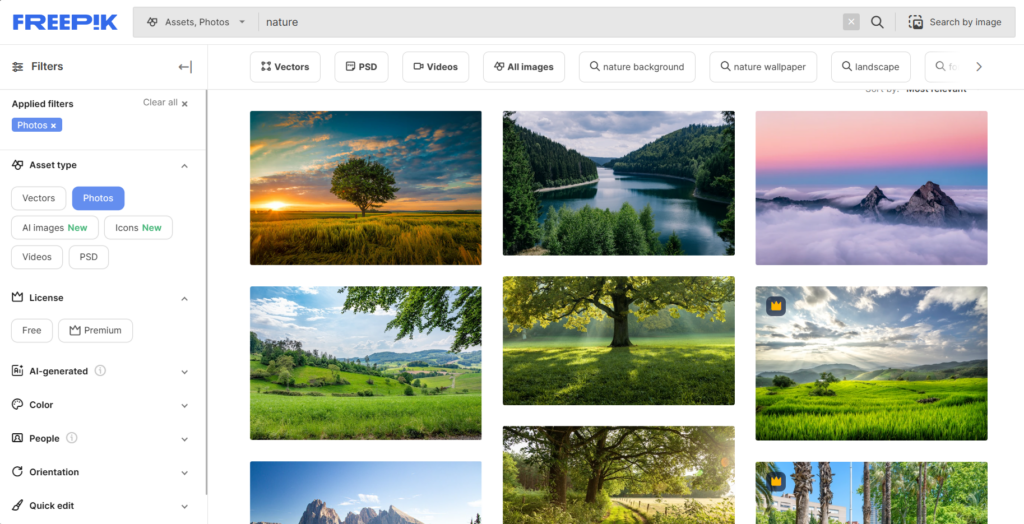Click premium crown badge on rice field photo
Viewport: 1024px width, 524px height.
(775, 305)
